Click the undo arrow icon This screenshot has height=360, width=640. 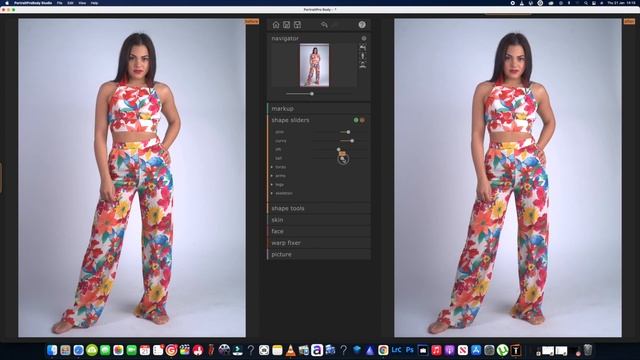tap(324, 25)
